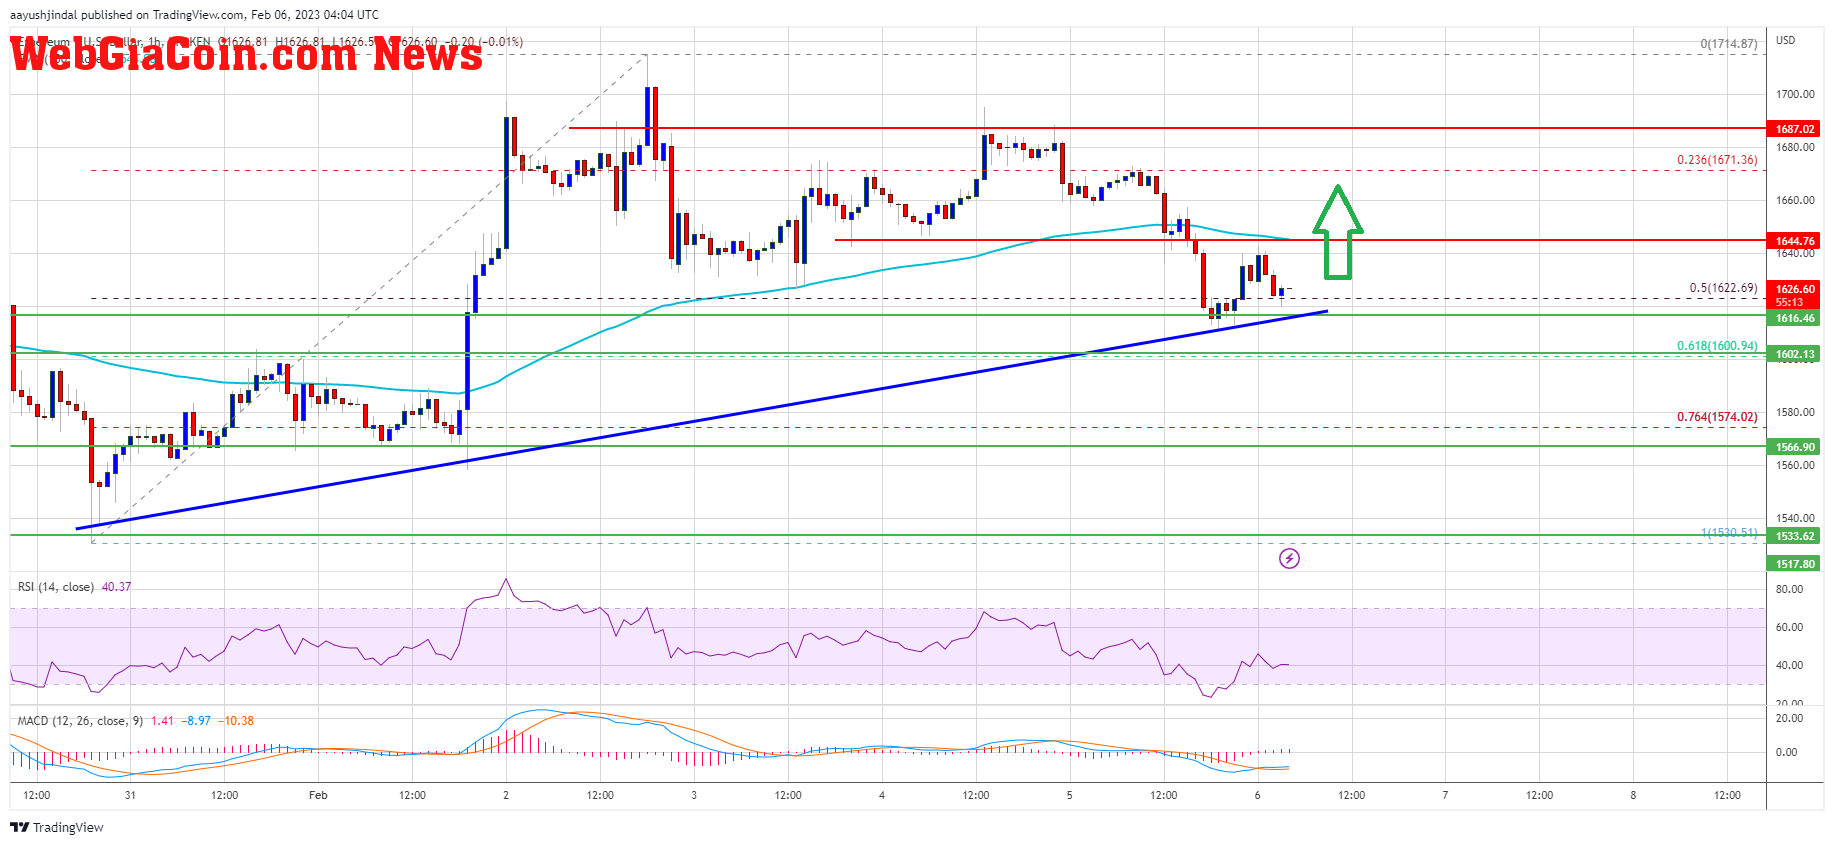Click the RSI value 40.37
The width and height of the screenshot is (1834, 845).
coord(116,587)
